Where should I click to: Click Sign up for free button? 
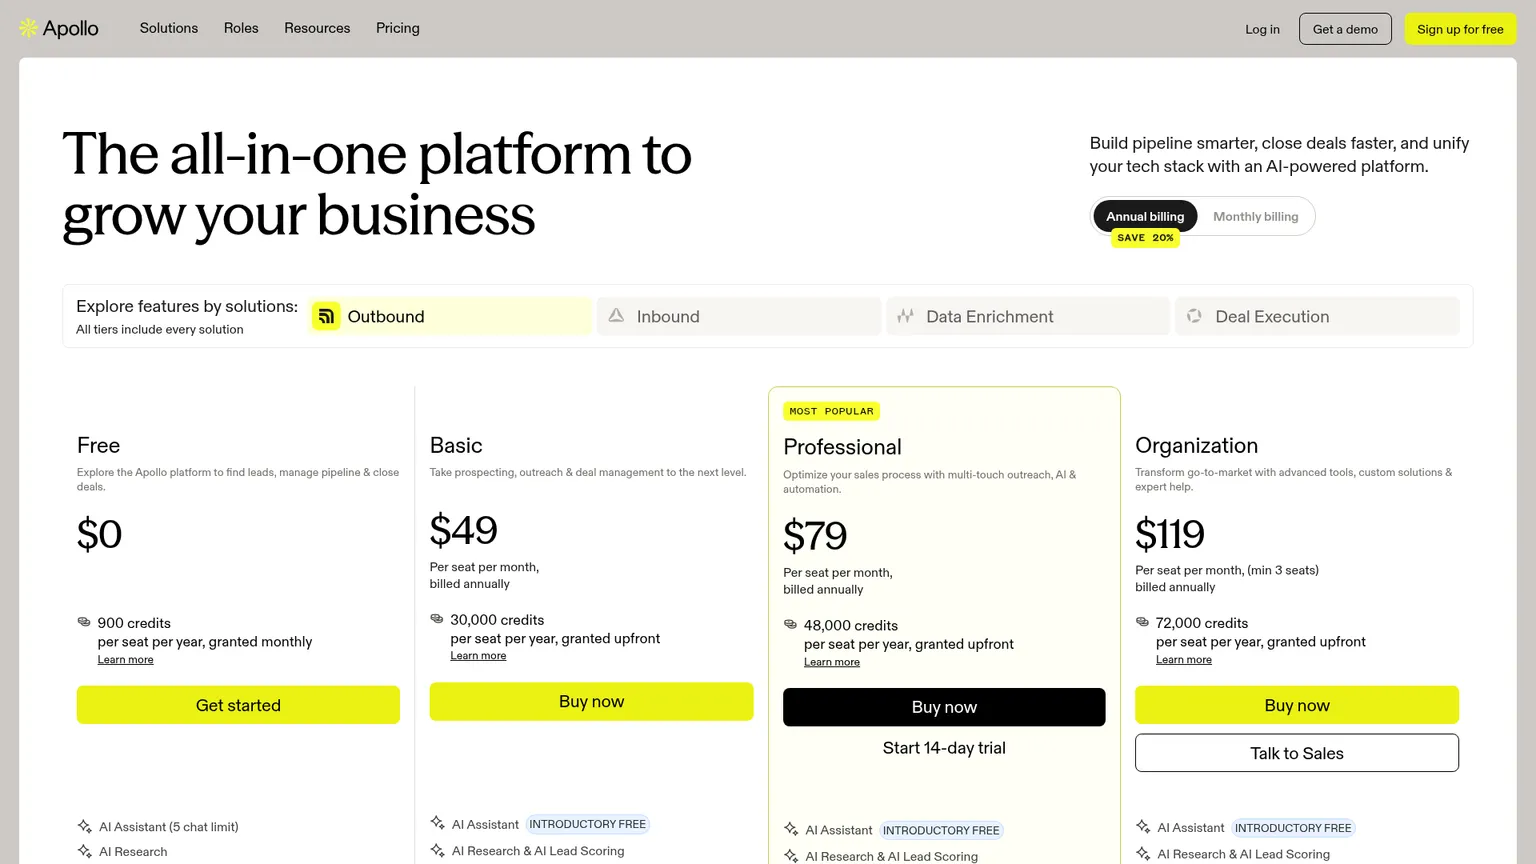[1460, 29]
